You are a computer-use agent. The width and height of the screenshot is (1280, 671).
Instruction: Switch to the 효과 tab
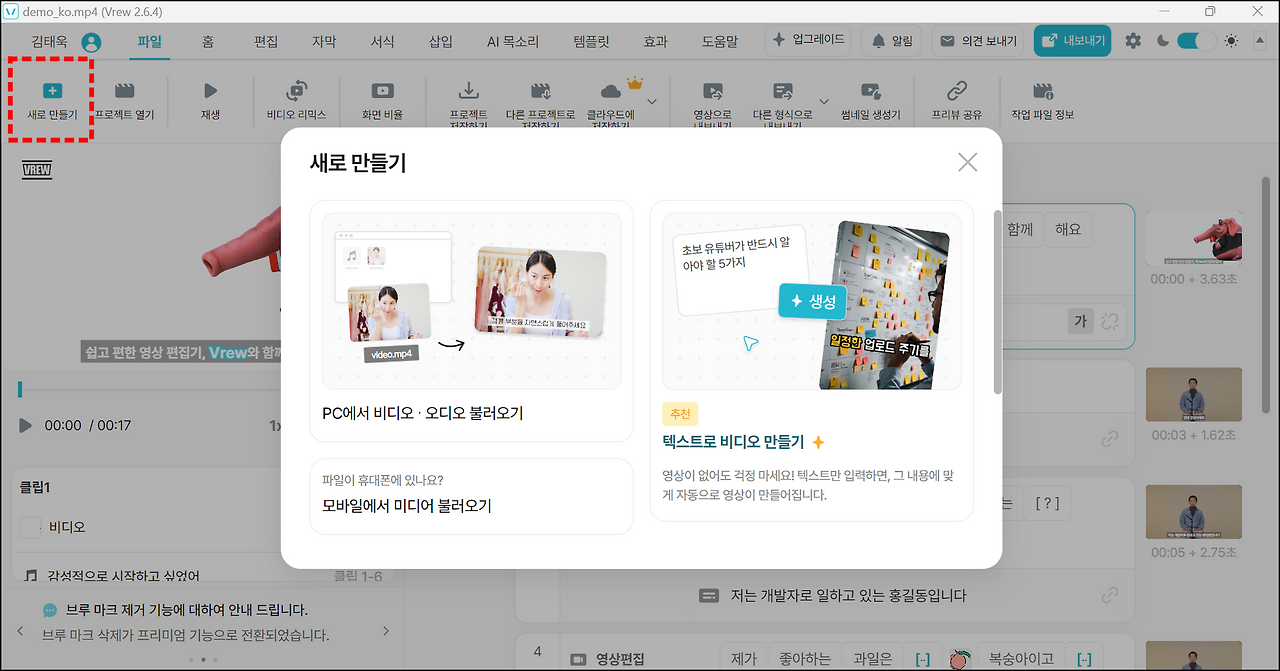tap(655, 42)
